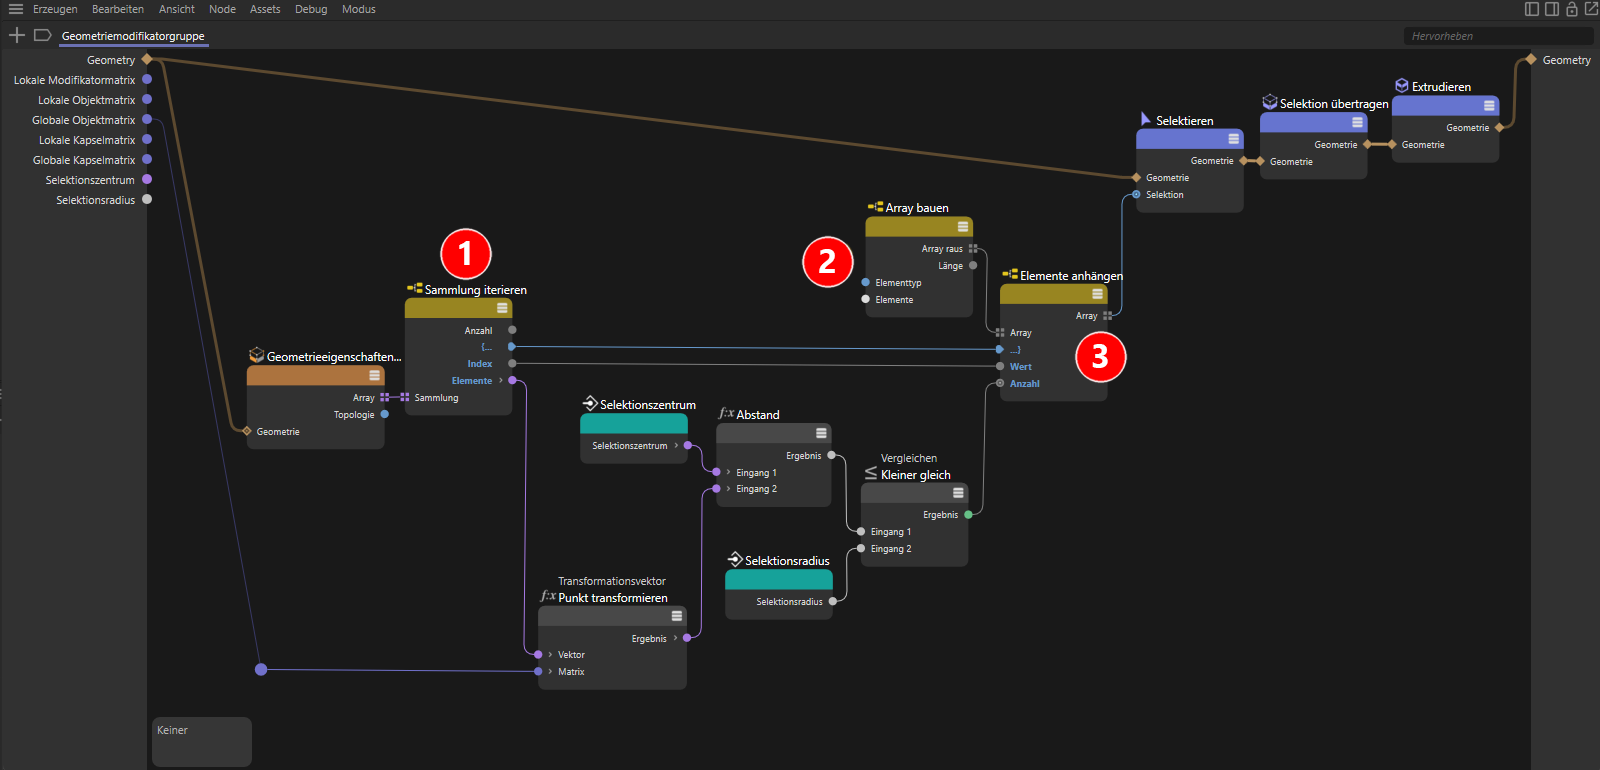Click the Globale Kapselmatrix label
Viewport: 1600px width, 770px height.
click(x=84, y=160)
